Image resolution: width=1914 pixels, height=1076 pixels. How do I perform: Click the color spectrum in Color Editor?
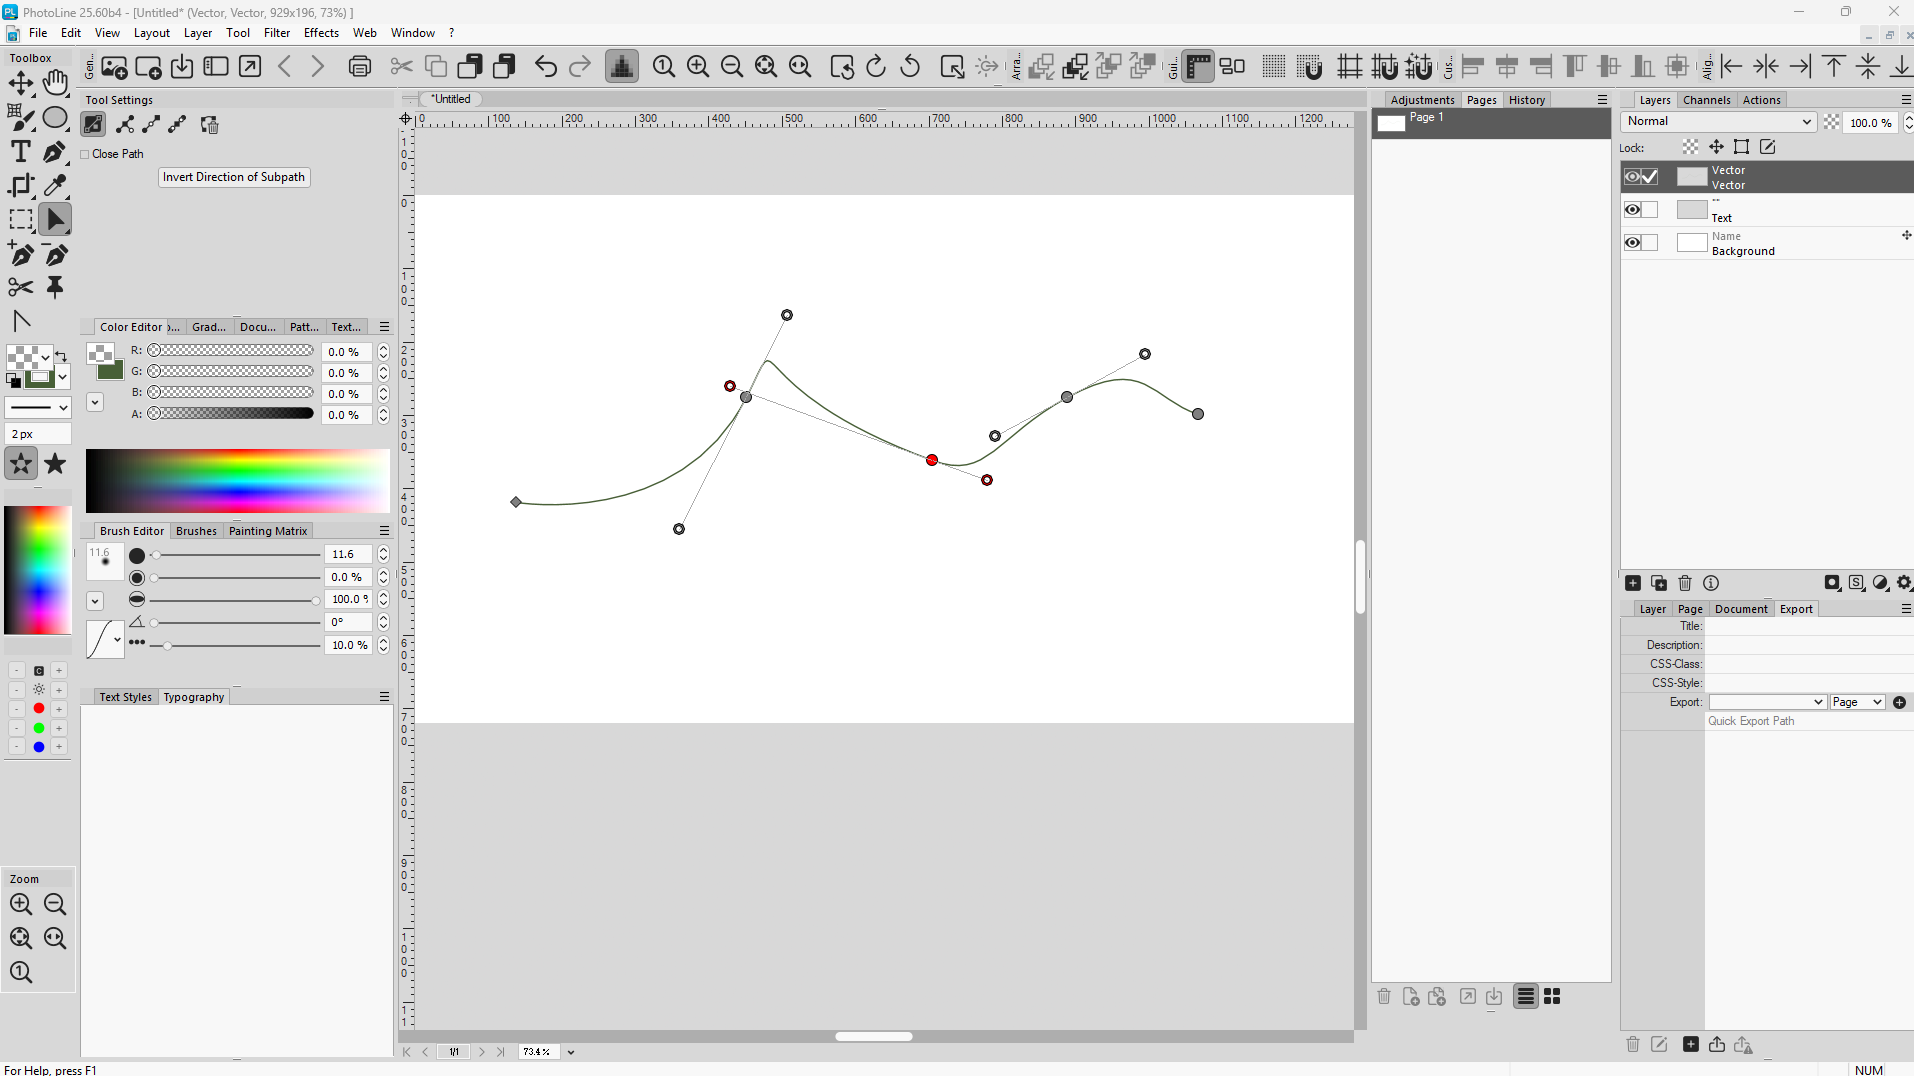pyautogui.click(x=238, y=481)
